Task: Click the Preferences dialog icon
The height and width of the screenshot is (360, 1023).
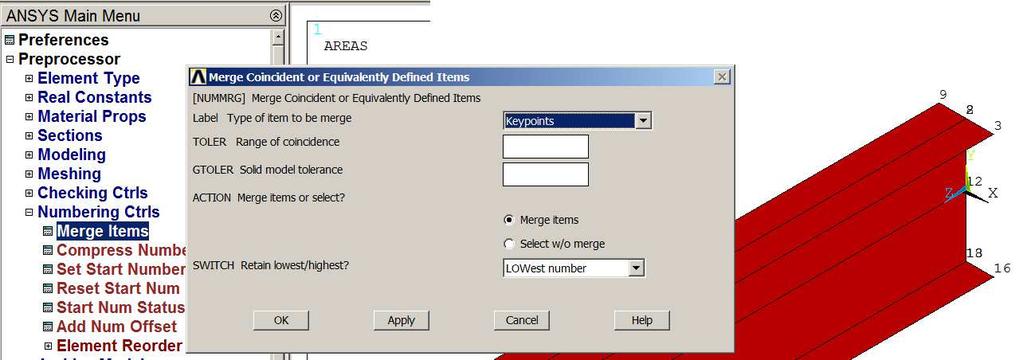Action: [9, 40]
